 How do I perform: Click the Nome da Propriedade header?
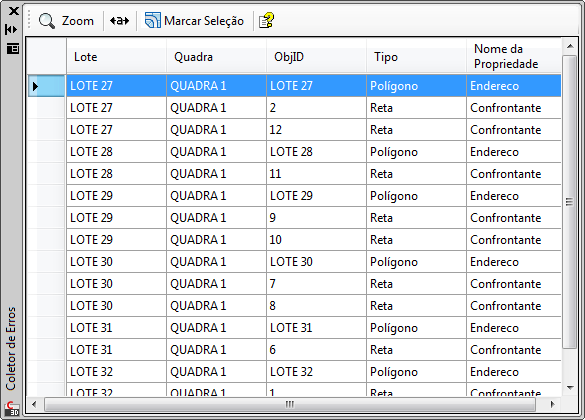514,57
